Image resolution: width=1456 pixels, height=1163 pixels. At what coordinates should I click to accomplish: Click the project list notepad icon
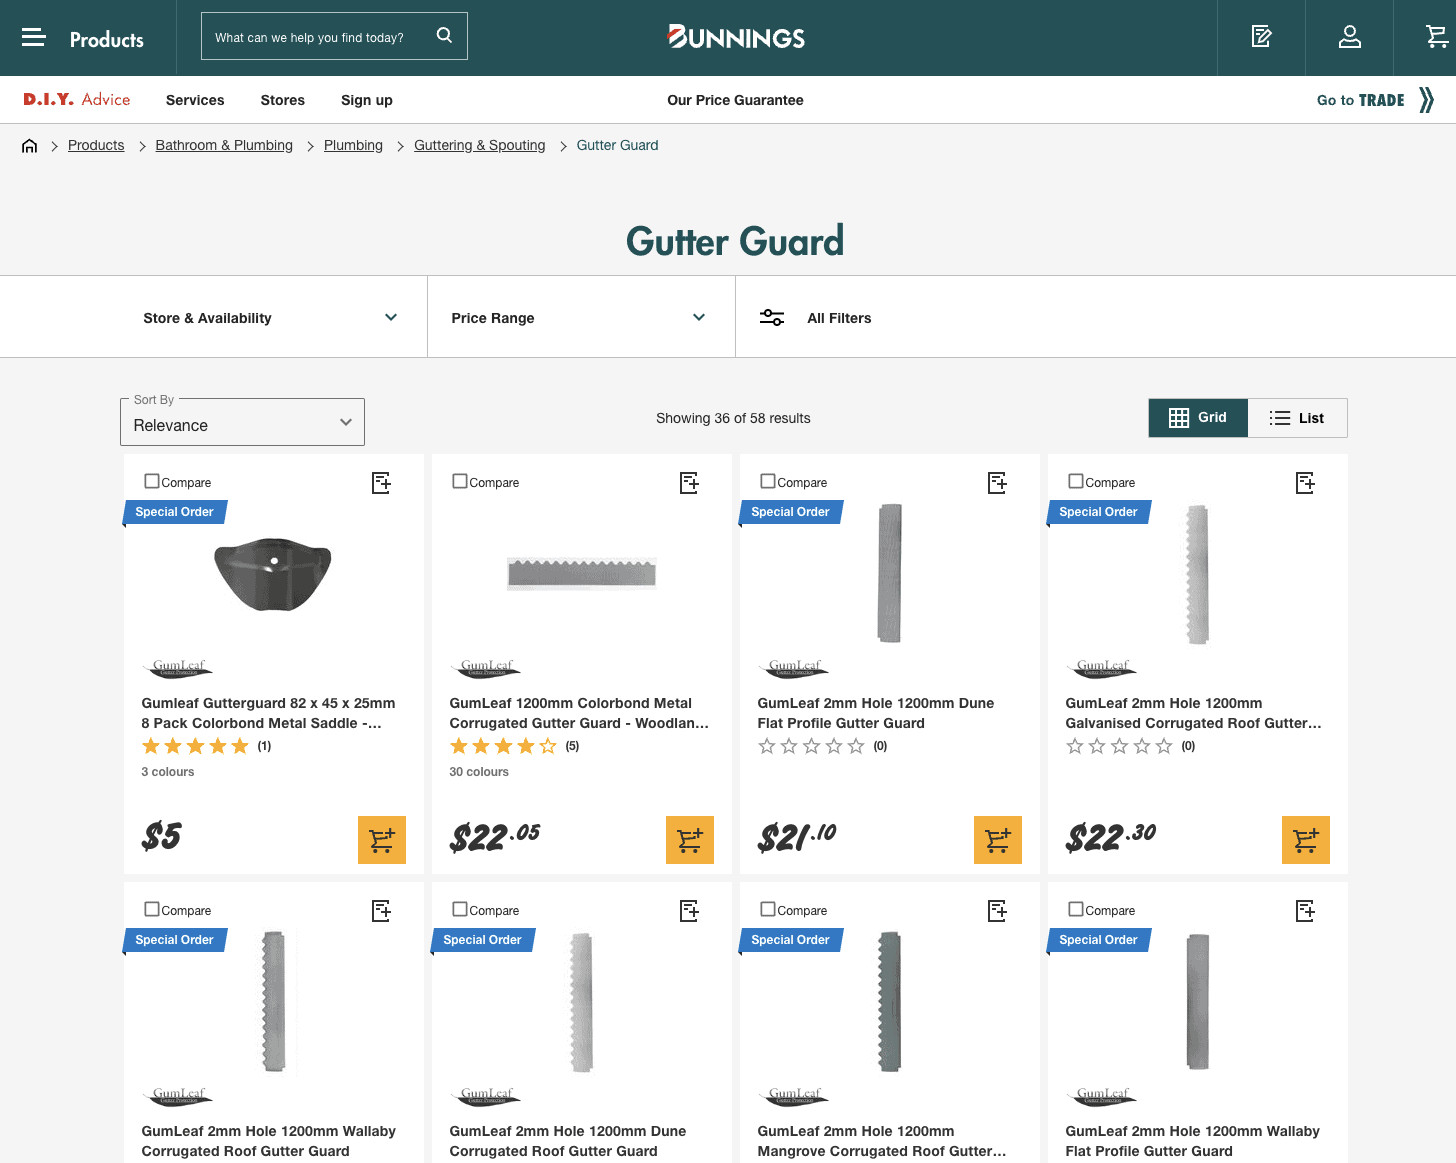[1260, 36]
